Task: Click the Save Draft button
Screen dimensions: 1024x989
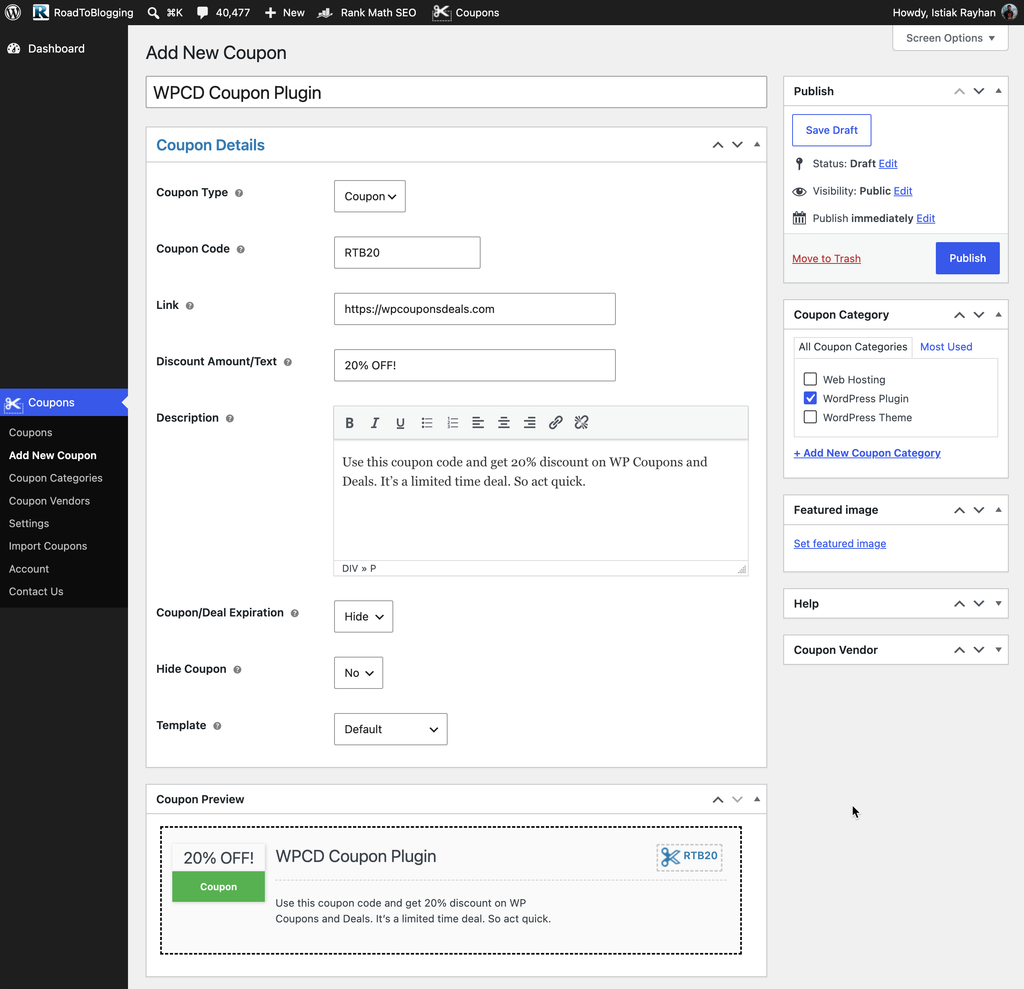Action: coord(831,130)
